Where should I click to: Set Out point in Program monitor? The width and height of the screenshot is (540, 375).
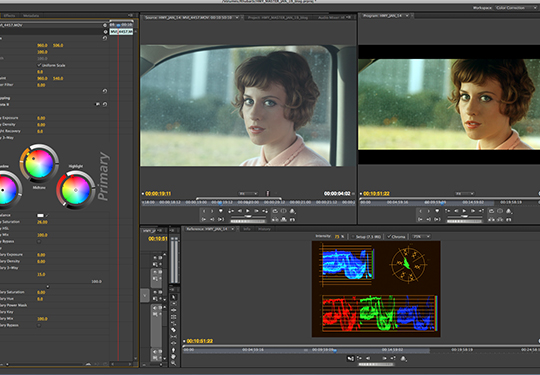[x=429, y=211]
